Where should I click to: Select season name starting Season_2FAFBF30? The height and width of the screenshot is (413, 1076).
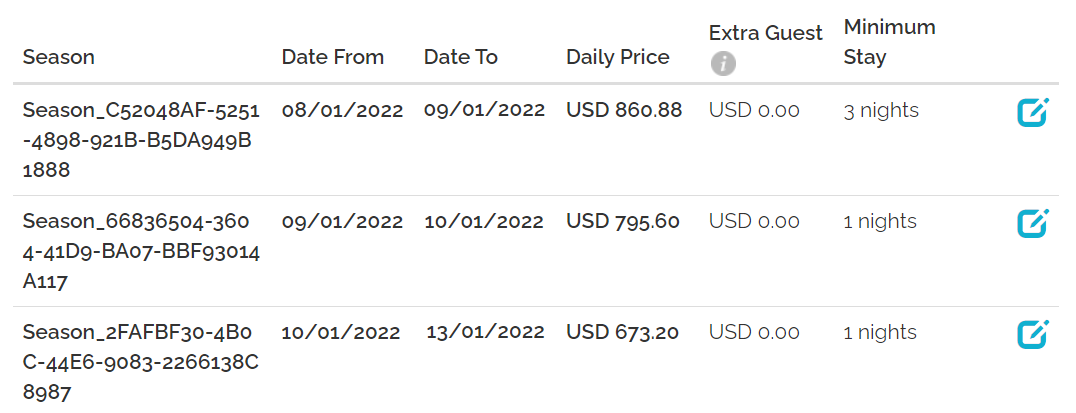141,362
